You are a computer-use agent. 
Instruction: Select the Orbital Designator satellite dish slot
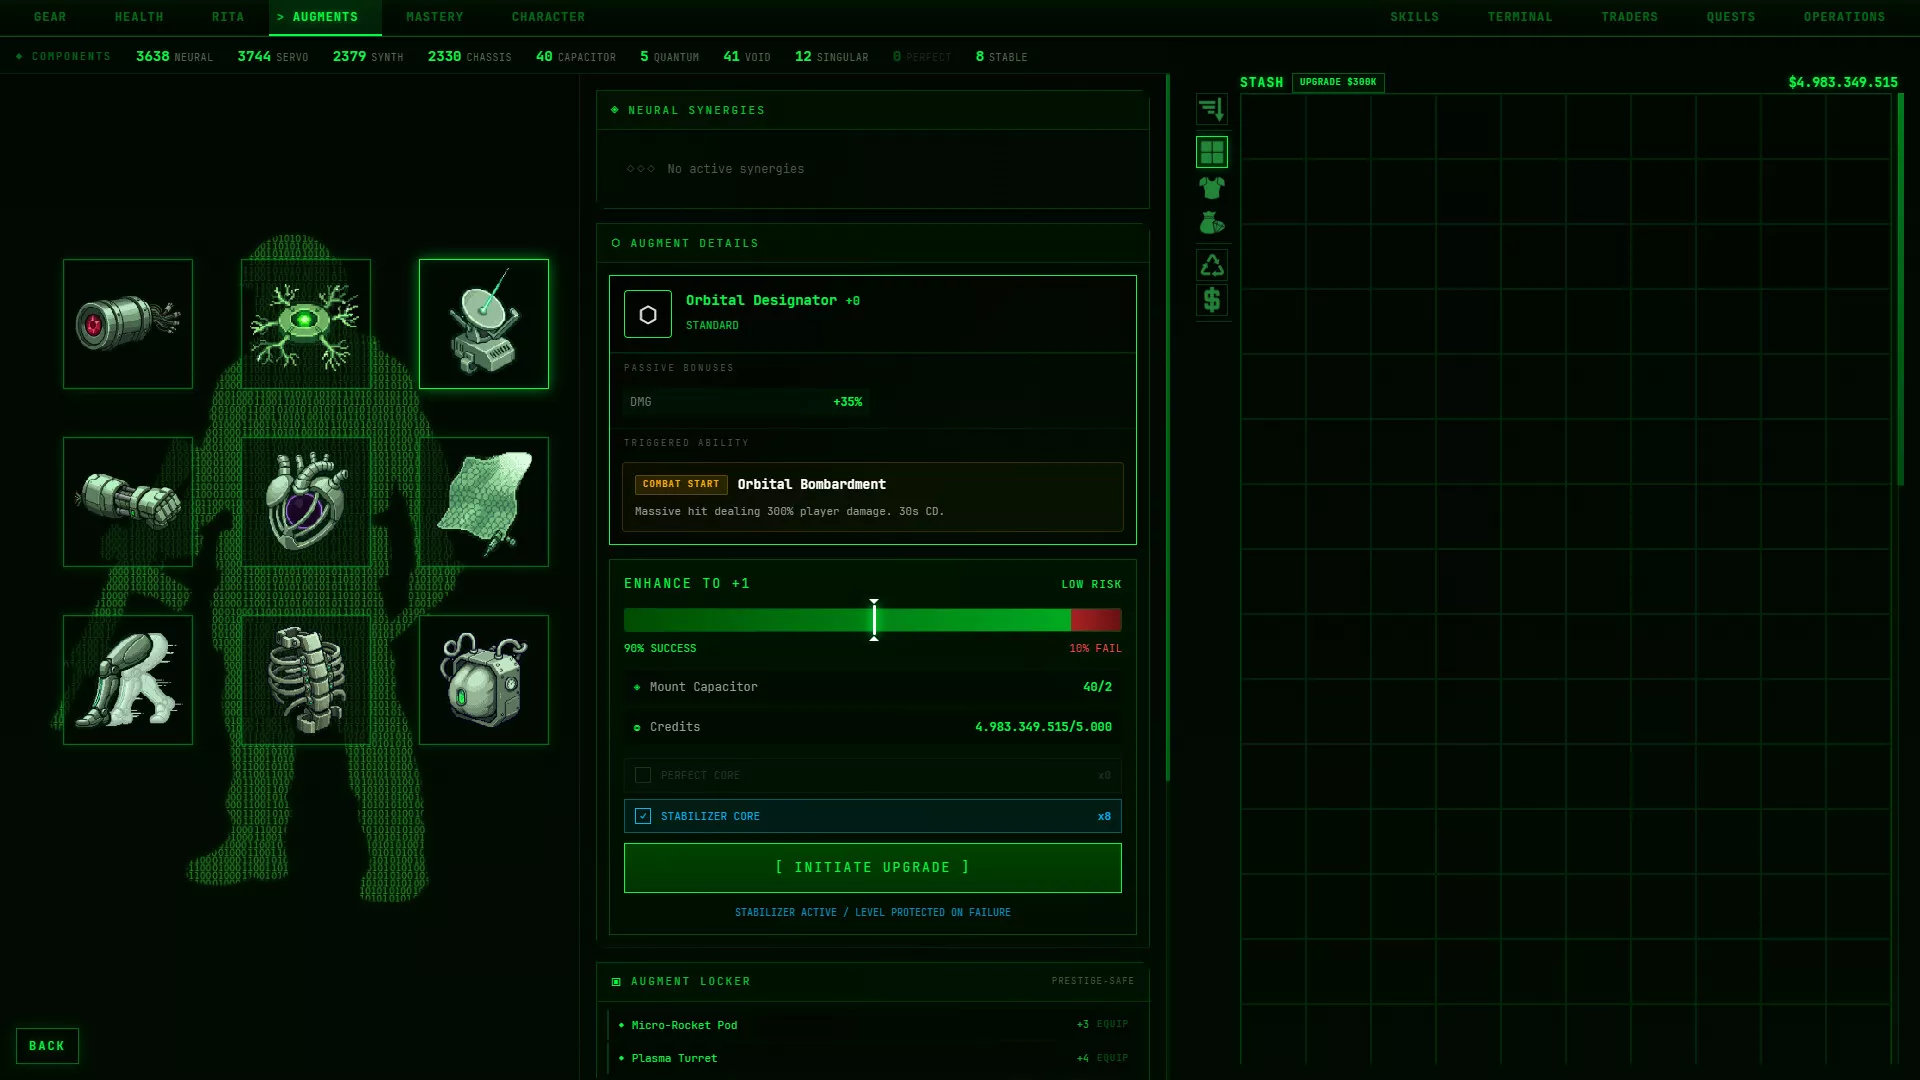[484, 324]
